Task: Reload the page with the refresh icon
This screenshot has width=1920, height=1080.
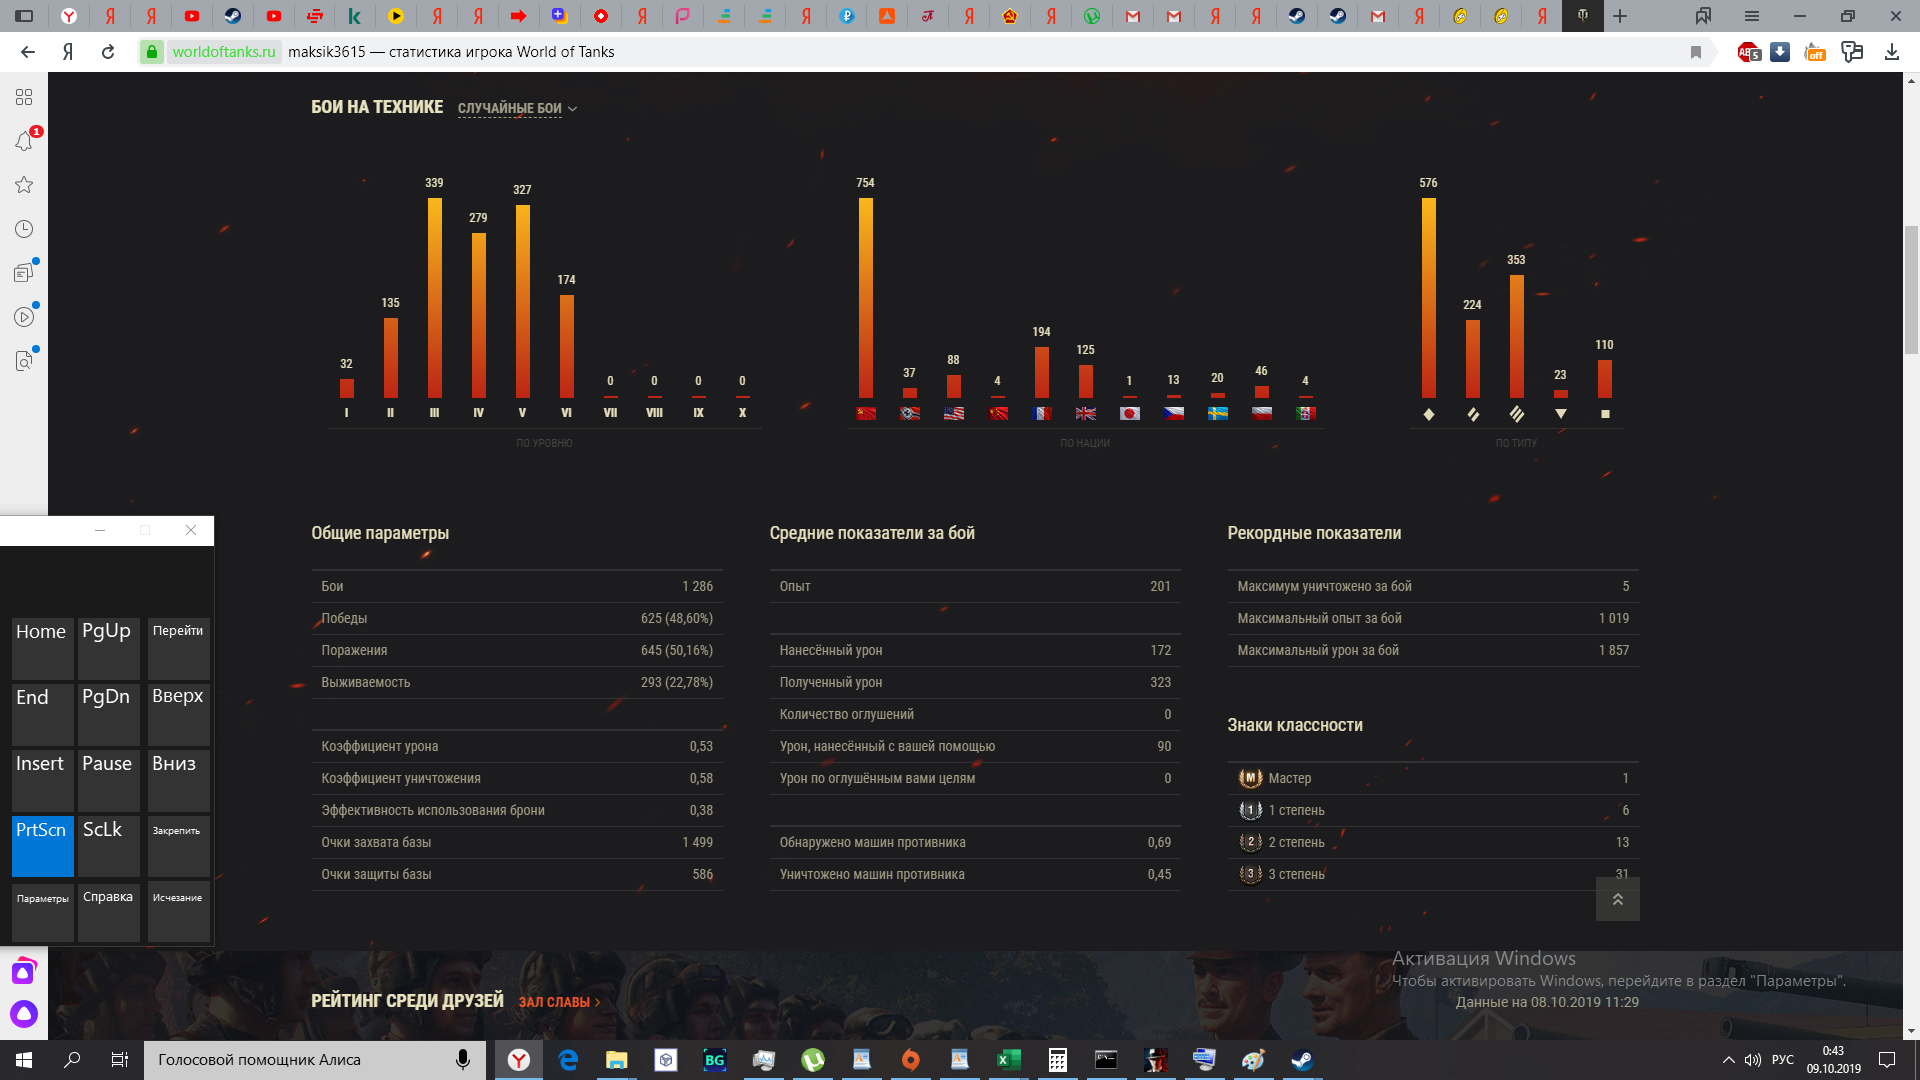Action: click(x=108, y=52)
